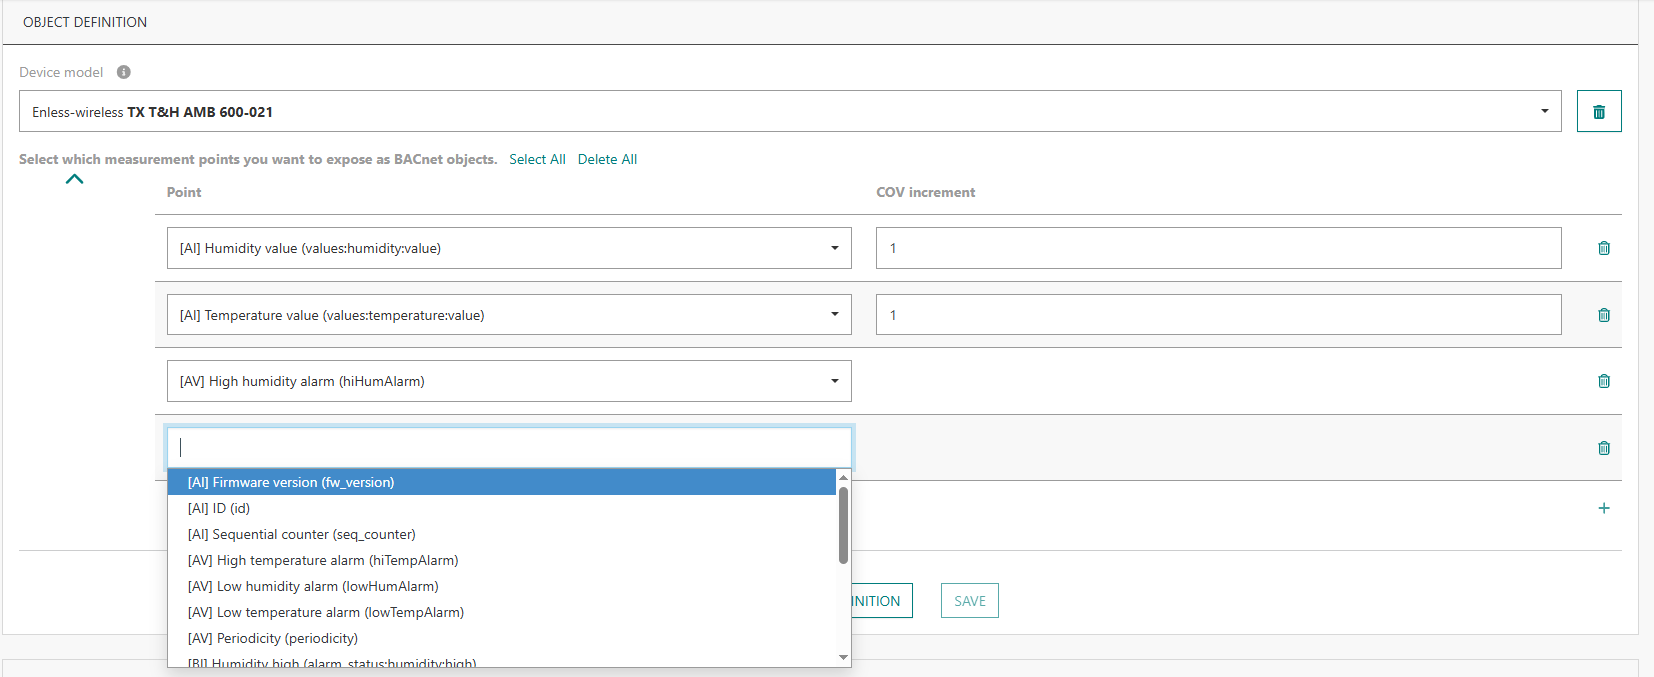Image resolution: width=1654 pixels, height=677 pixels.
Task: Delete the Temperature value point row
Action: tap(1603, 315)
